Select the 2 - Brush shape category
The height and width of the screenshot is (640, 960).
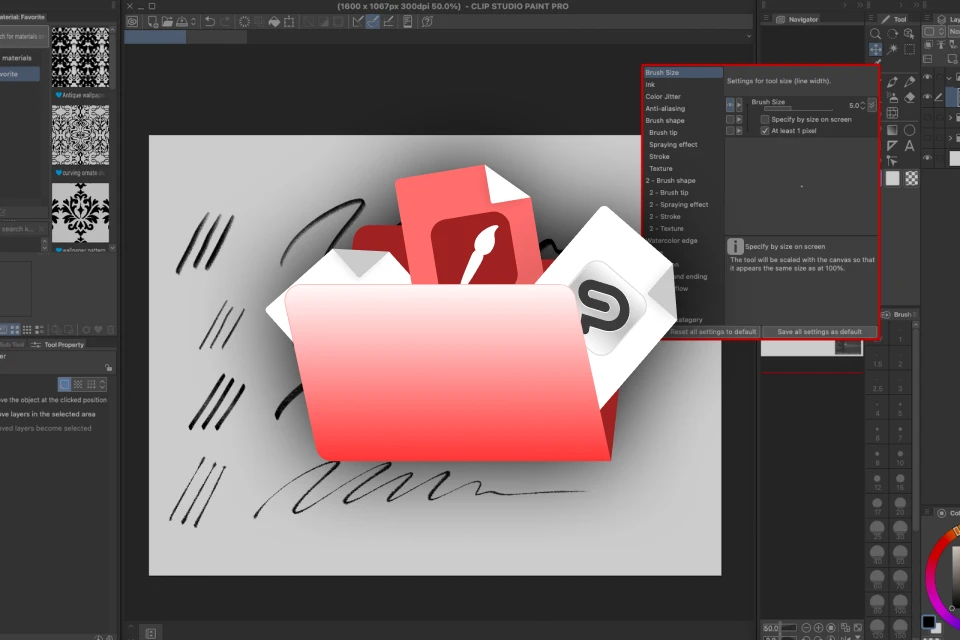point(670,181)
